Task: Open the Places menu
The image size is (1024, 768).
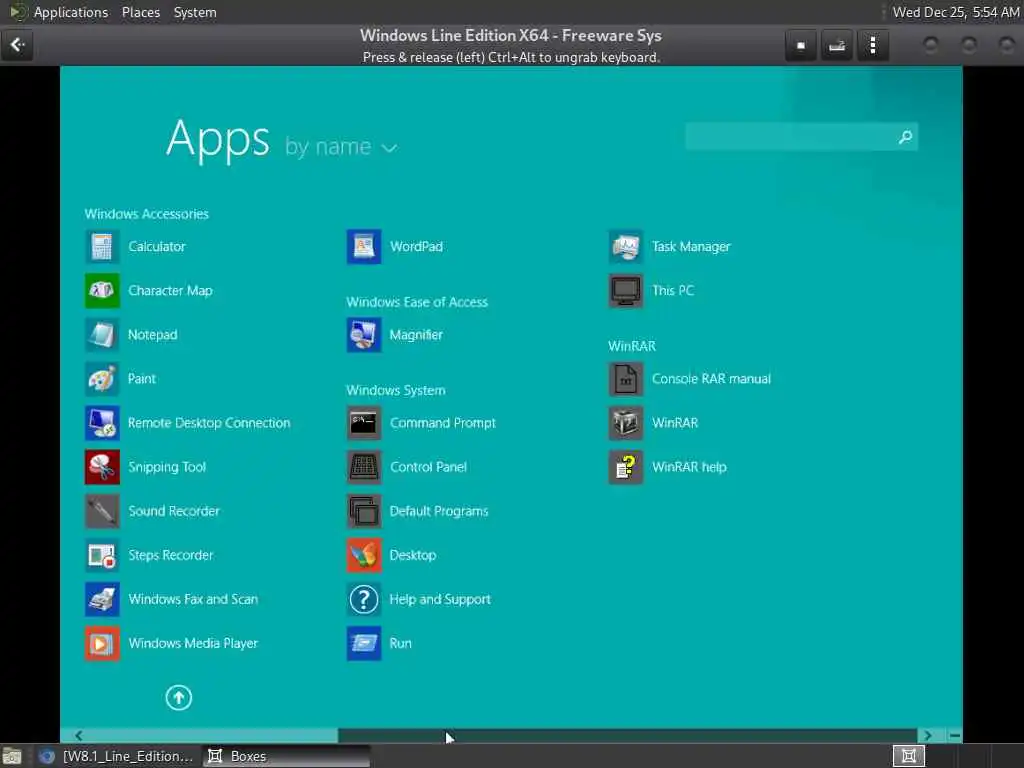Action: pos(141,12)
